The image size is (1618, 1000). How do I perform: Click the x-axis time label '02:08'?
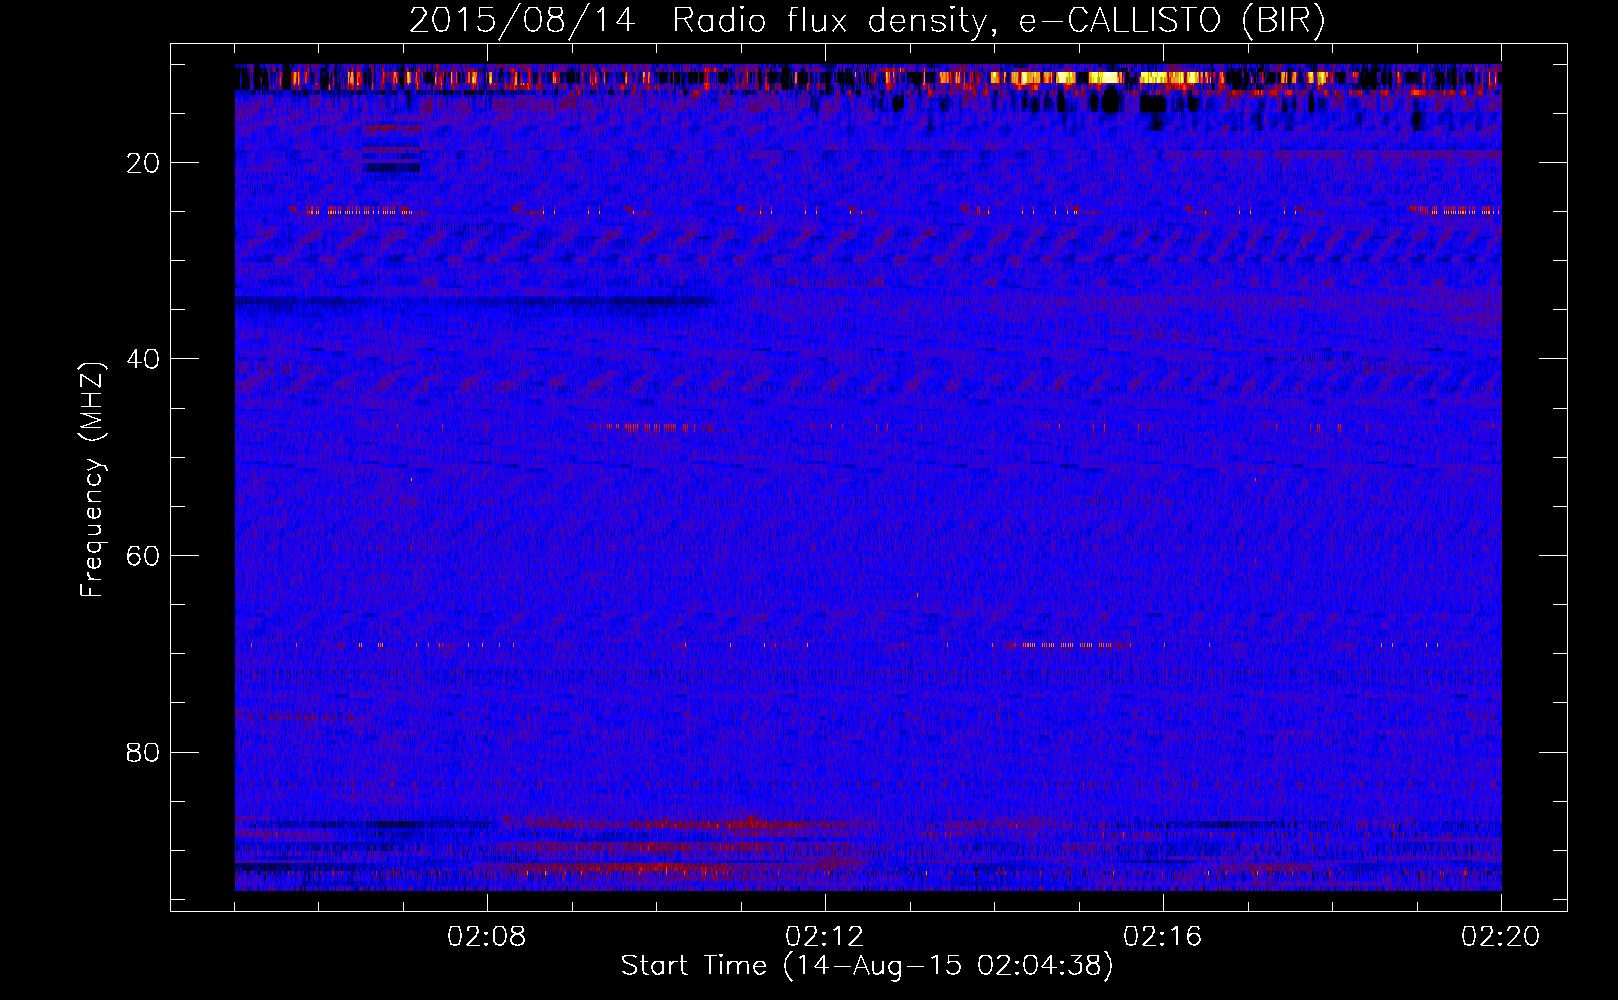coord(487,937)
